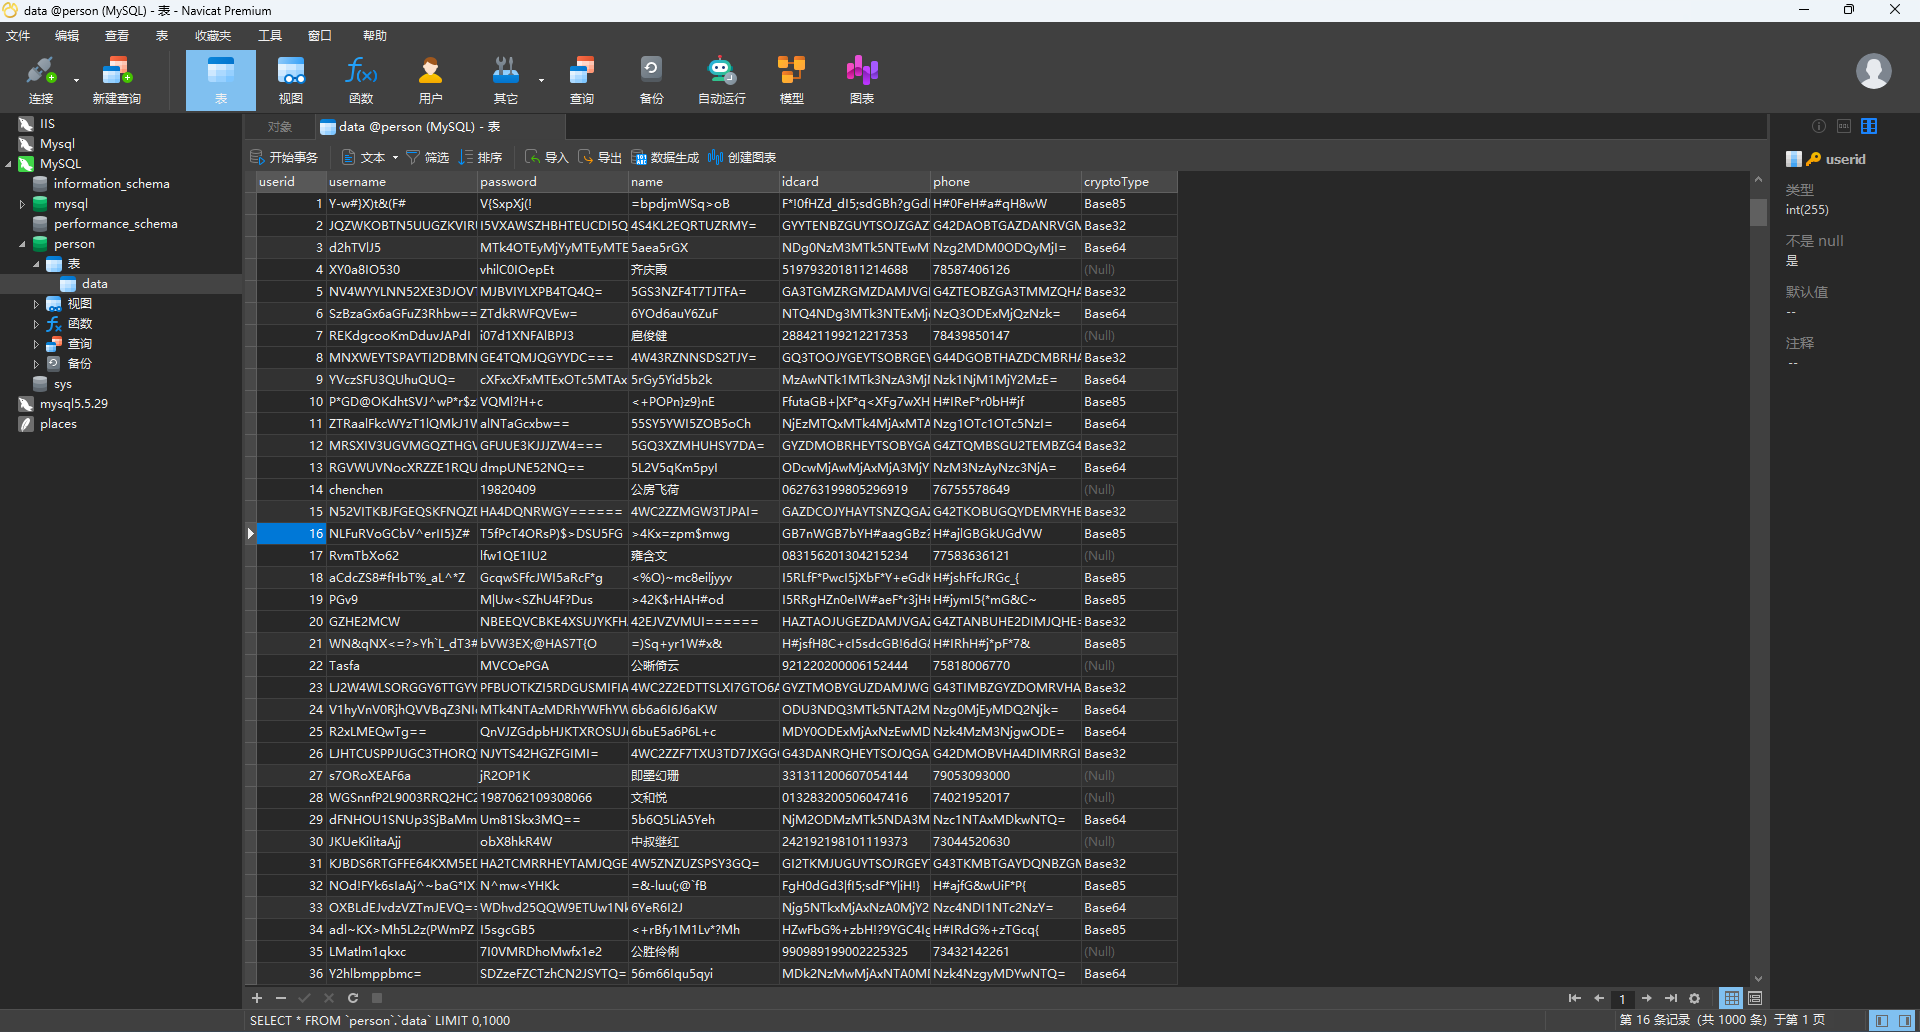This screenshot has height=1032, width=1920.
Task: Click the refresh icon in bottom bar
Action: coord(353,998)
